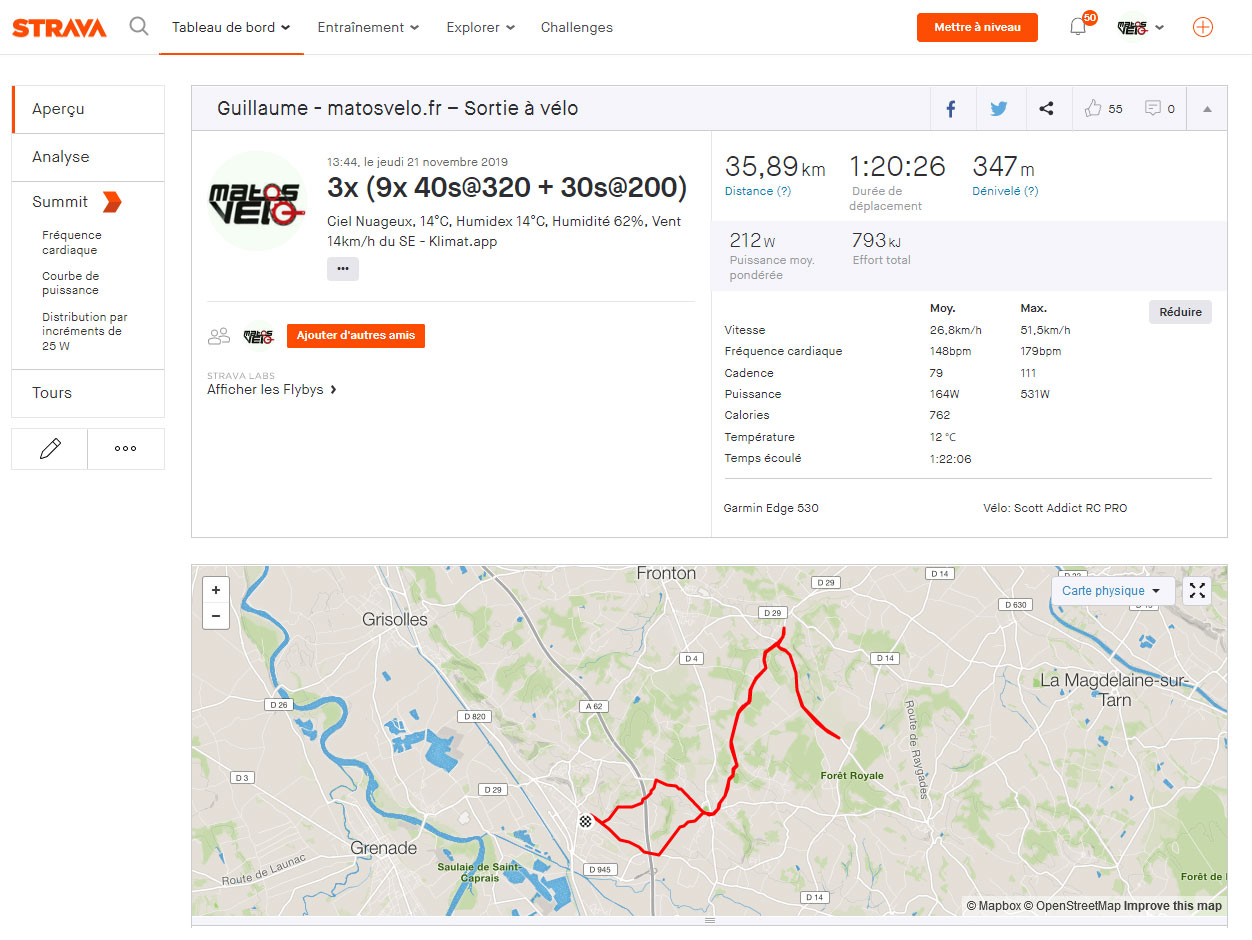1252x940 pixels.
Task: Edit activity with pencil icon
Action: (x=50, y=449)
